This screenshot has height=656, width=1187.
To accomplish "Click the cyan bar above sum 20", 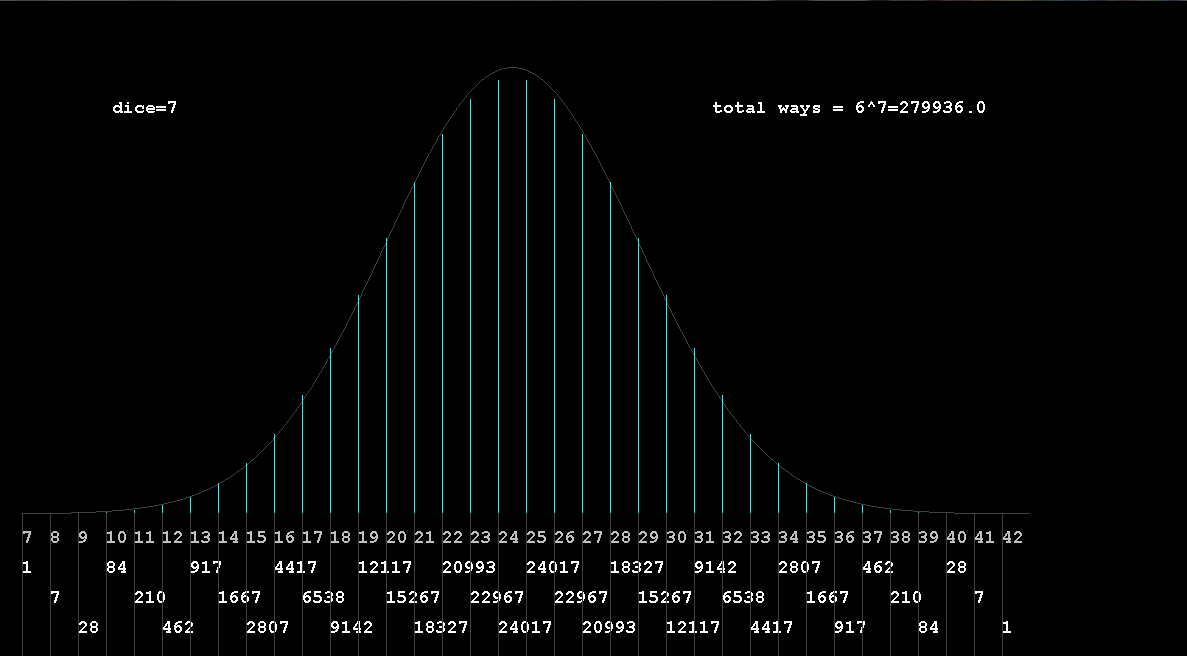I will (386, 380).
